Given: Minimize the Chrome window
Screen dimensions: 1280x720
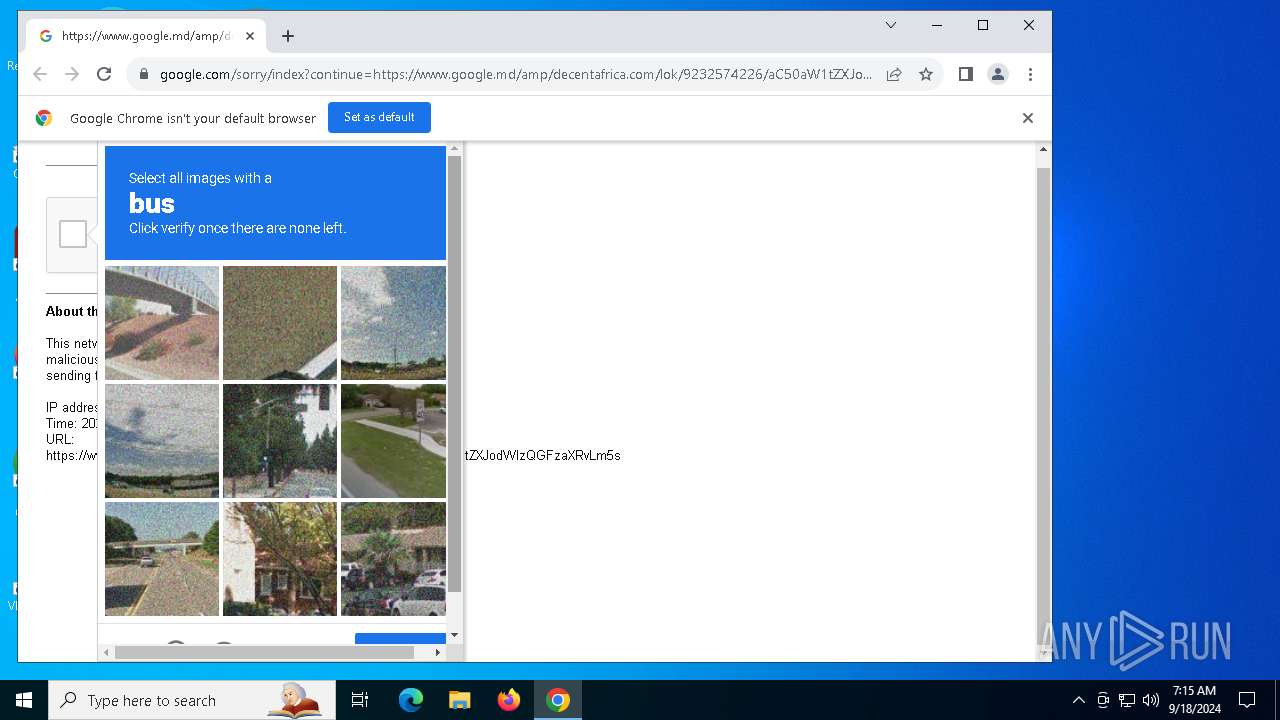Looking at the screenshot, I should (937, 25).
